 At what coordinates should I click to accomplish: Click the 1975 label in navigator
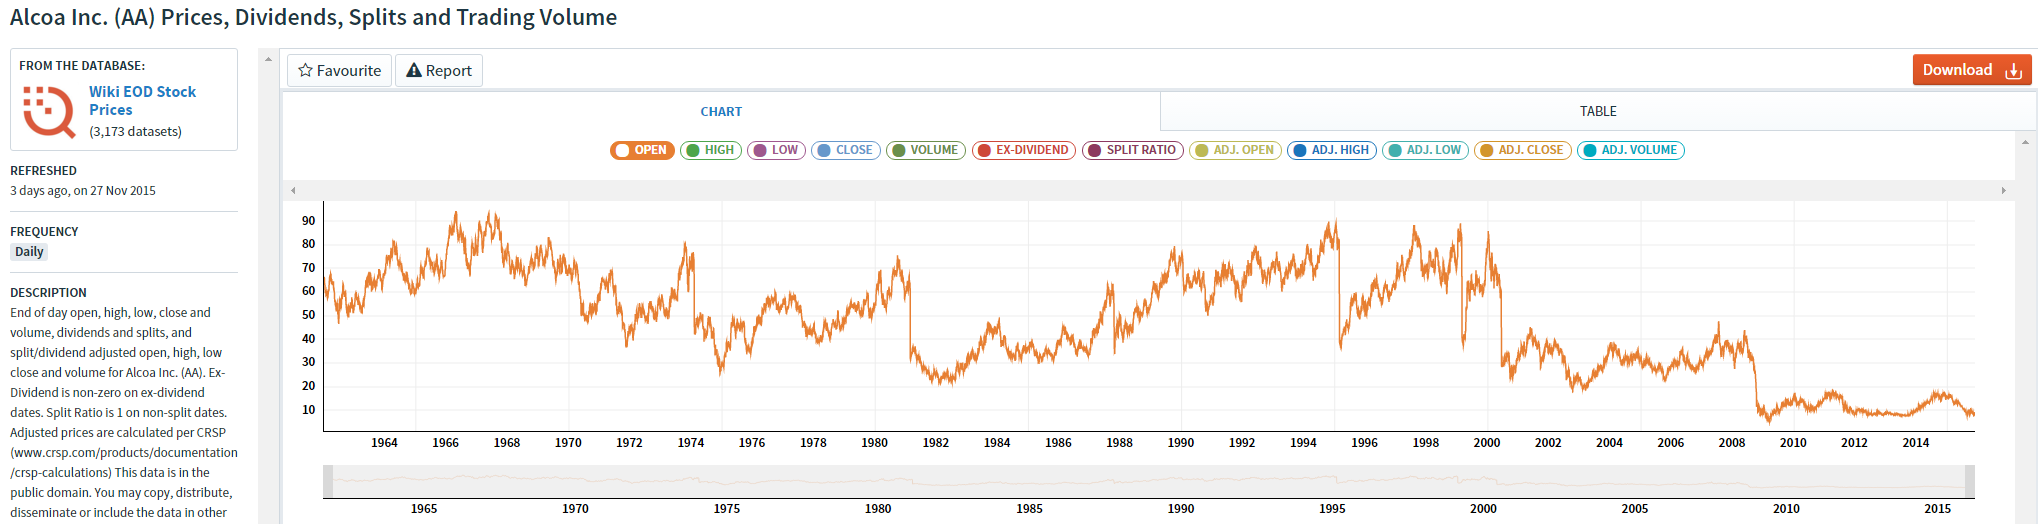point(727,508)
